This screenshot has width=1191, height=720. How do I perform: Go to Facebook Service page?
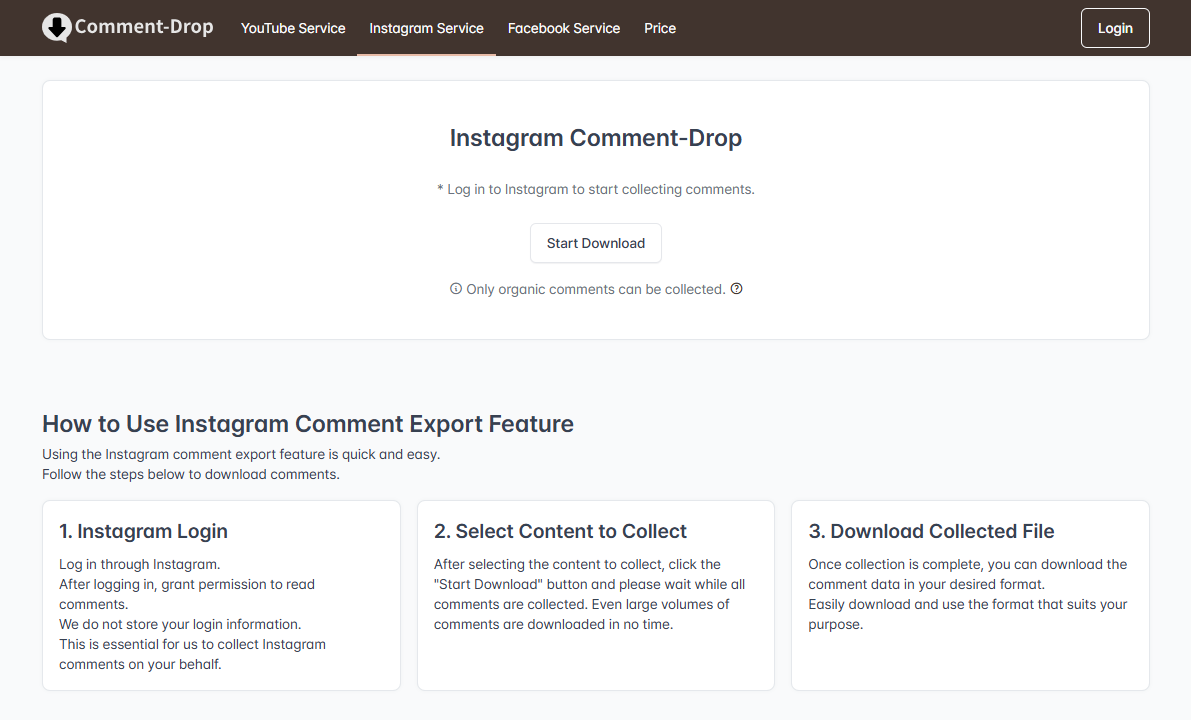click(564, 28)
